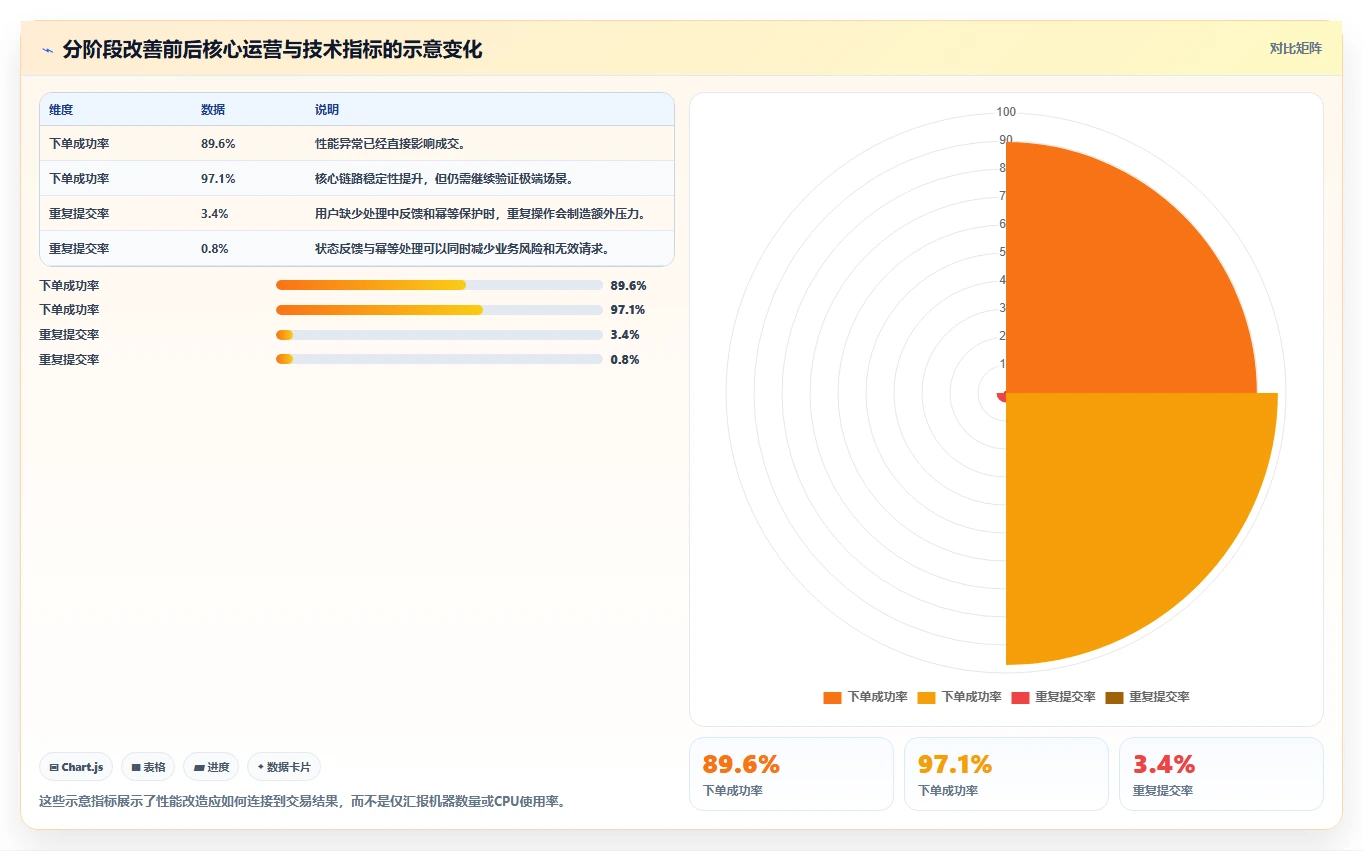1363x851 pixels.
Task: Click the 89.6% progress bar
Action: [439, 286]
